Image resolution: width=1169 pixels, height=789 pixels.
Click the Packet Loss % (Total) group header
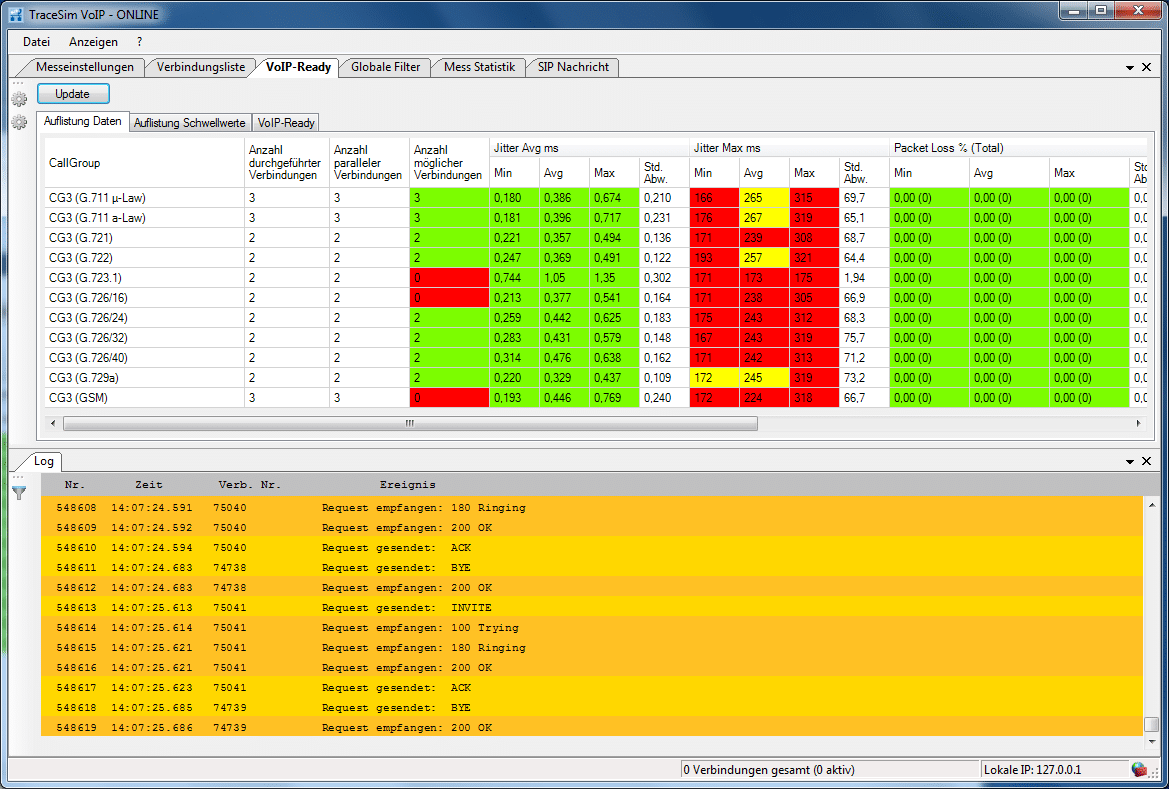tap(1018, 148)
